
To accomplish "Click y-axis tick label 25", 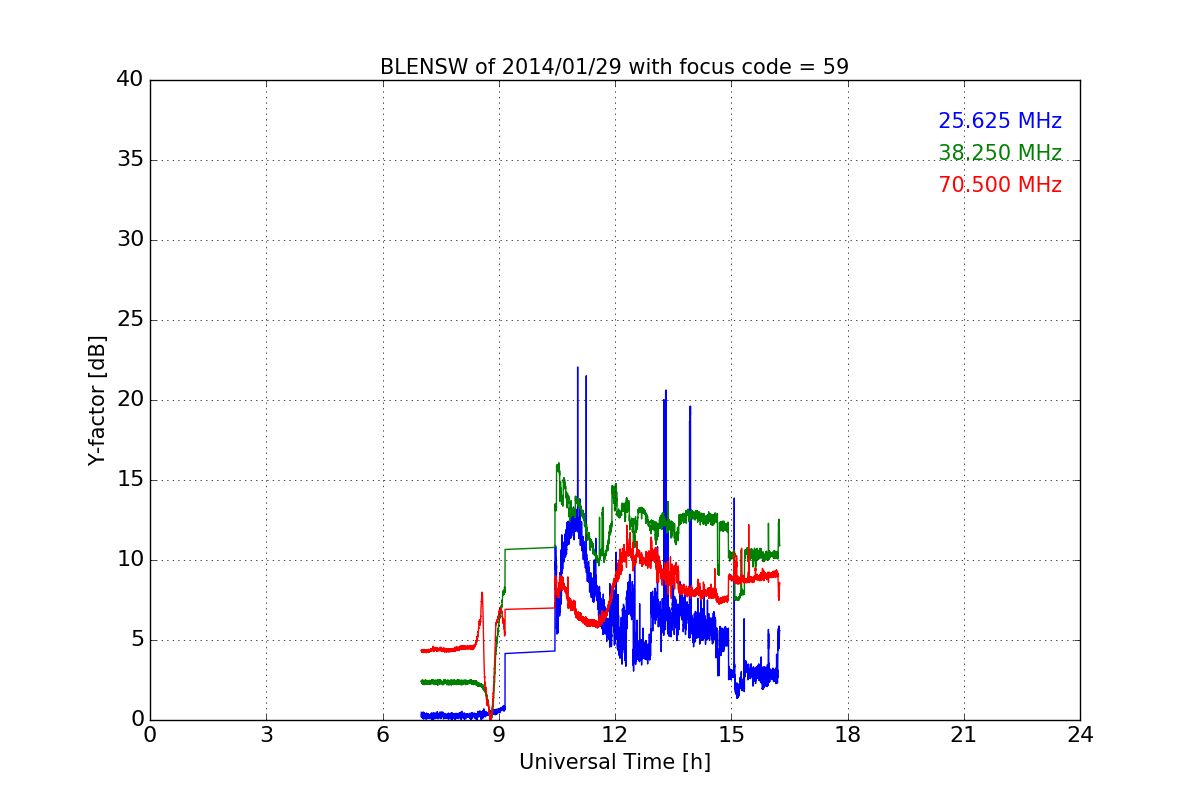I will (130, 320).
